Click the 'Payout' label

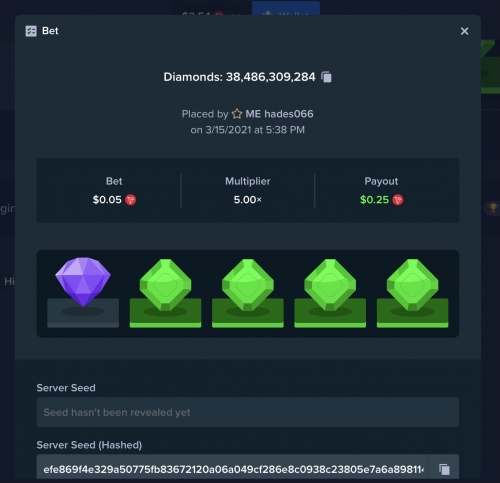pos(381,181)
